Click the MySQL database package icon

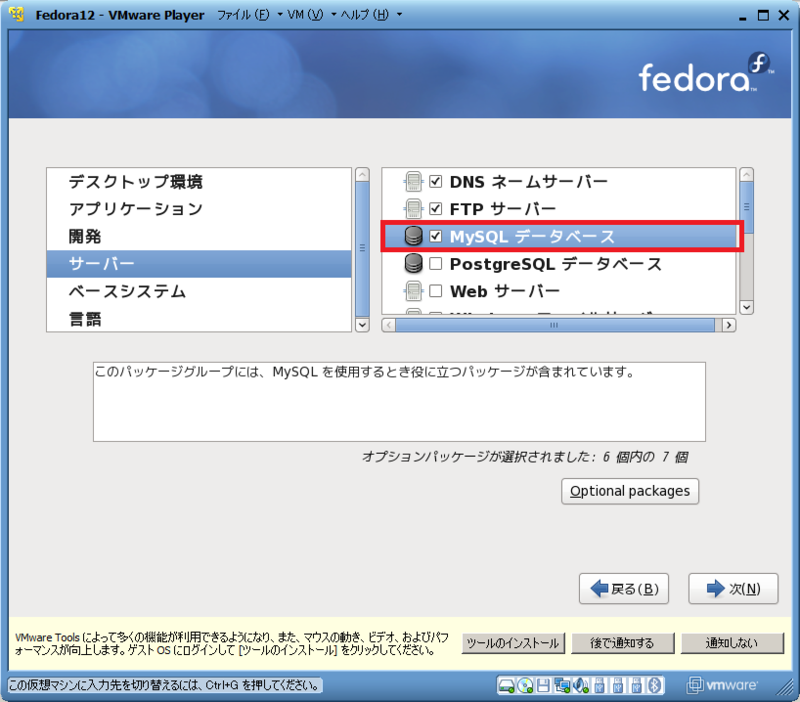[413, 237]
